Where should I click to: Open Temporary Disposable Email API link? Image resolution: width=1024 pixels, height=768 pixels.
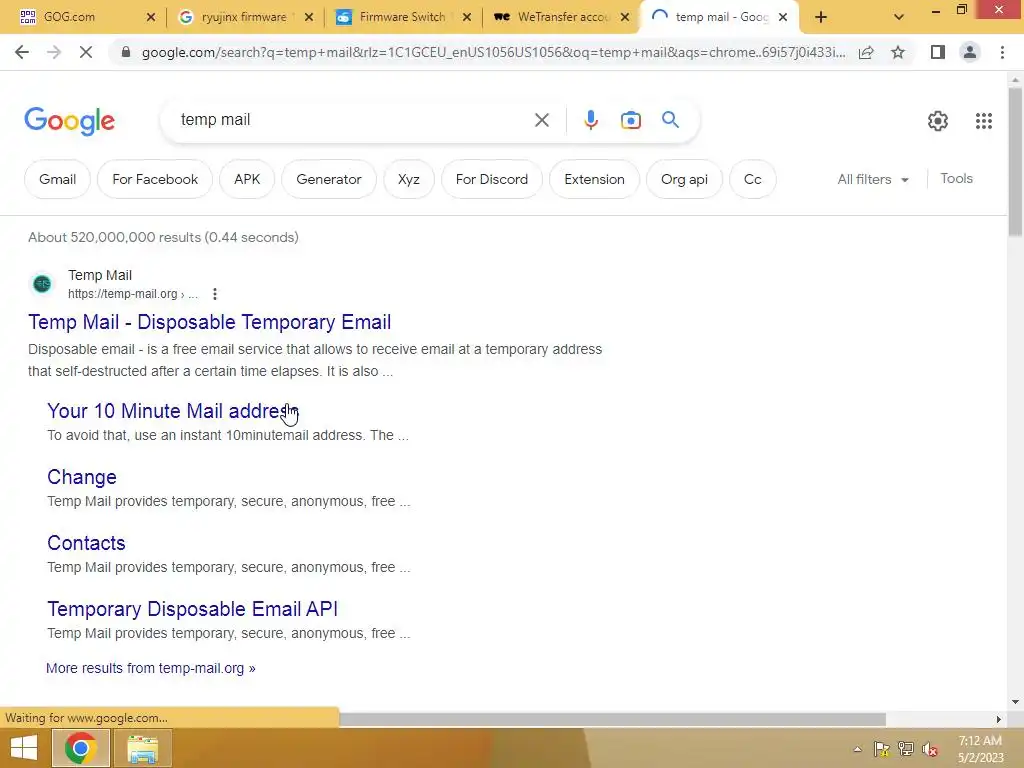(193, 609)
